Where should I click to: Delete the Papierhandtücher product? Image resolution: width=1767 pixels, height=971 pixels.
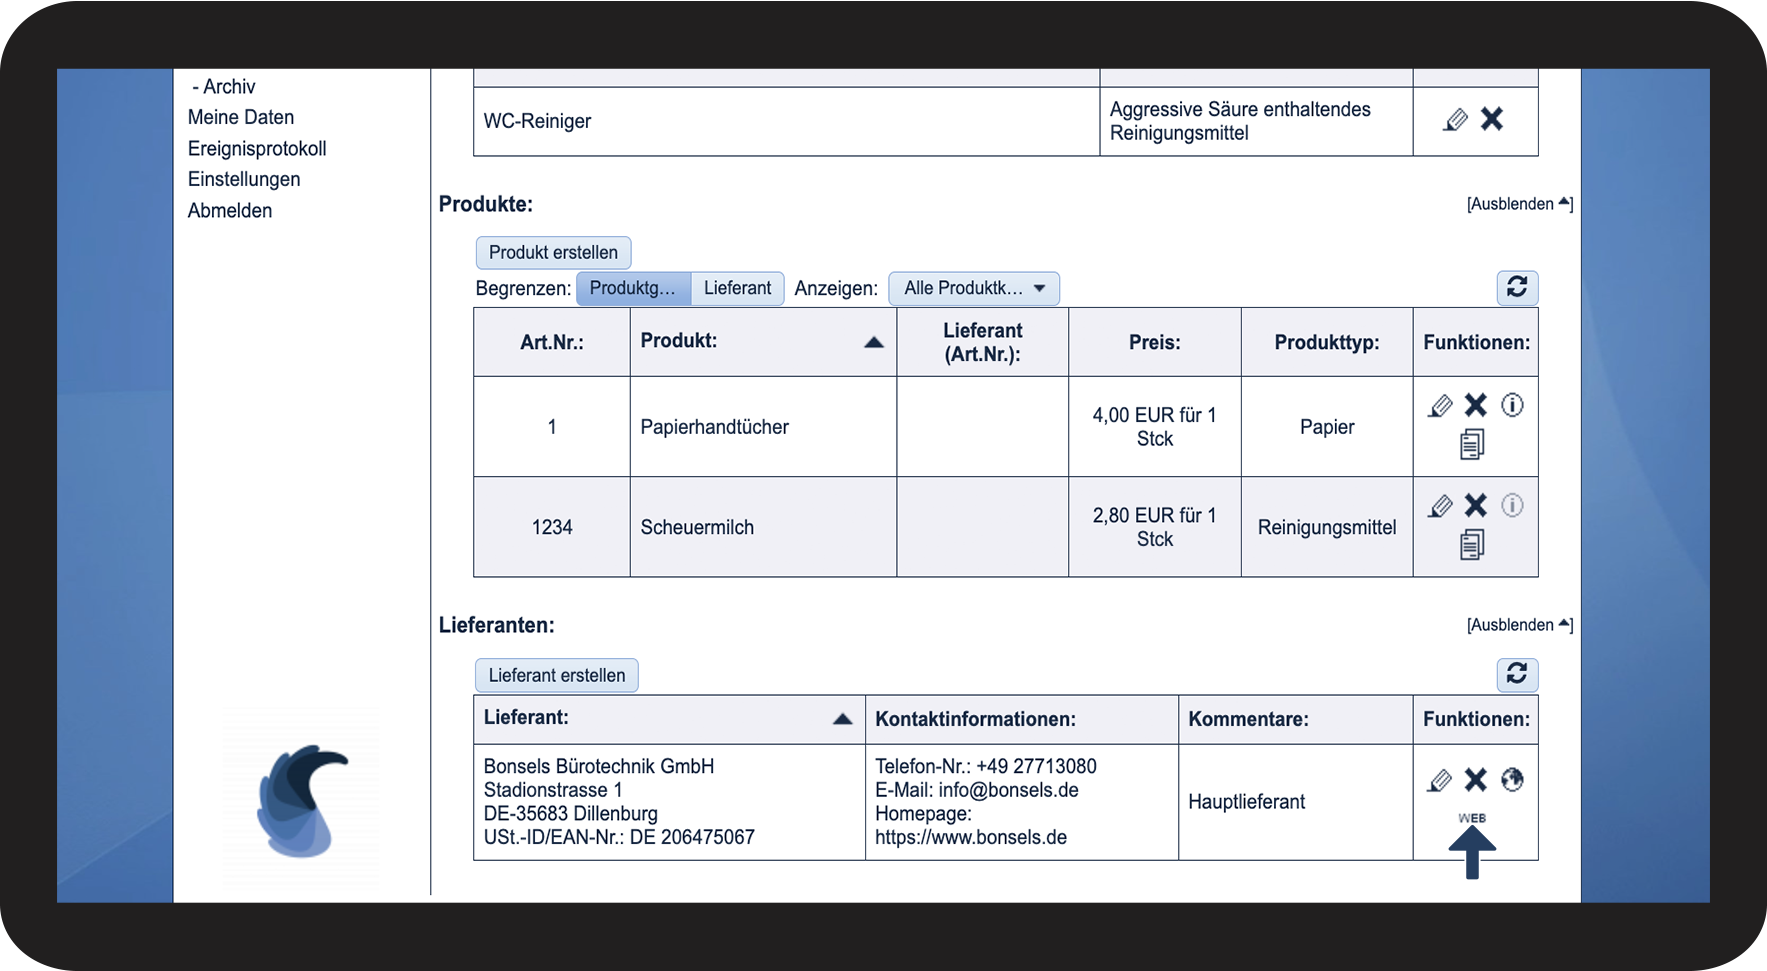click(x=1476, y=405)
